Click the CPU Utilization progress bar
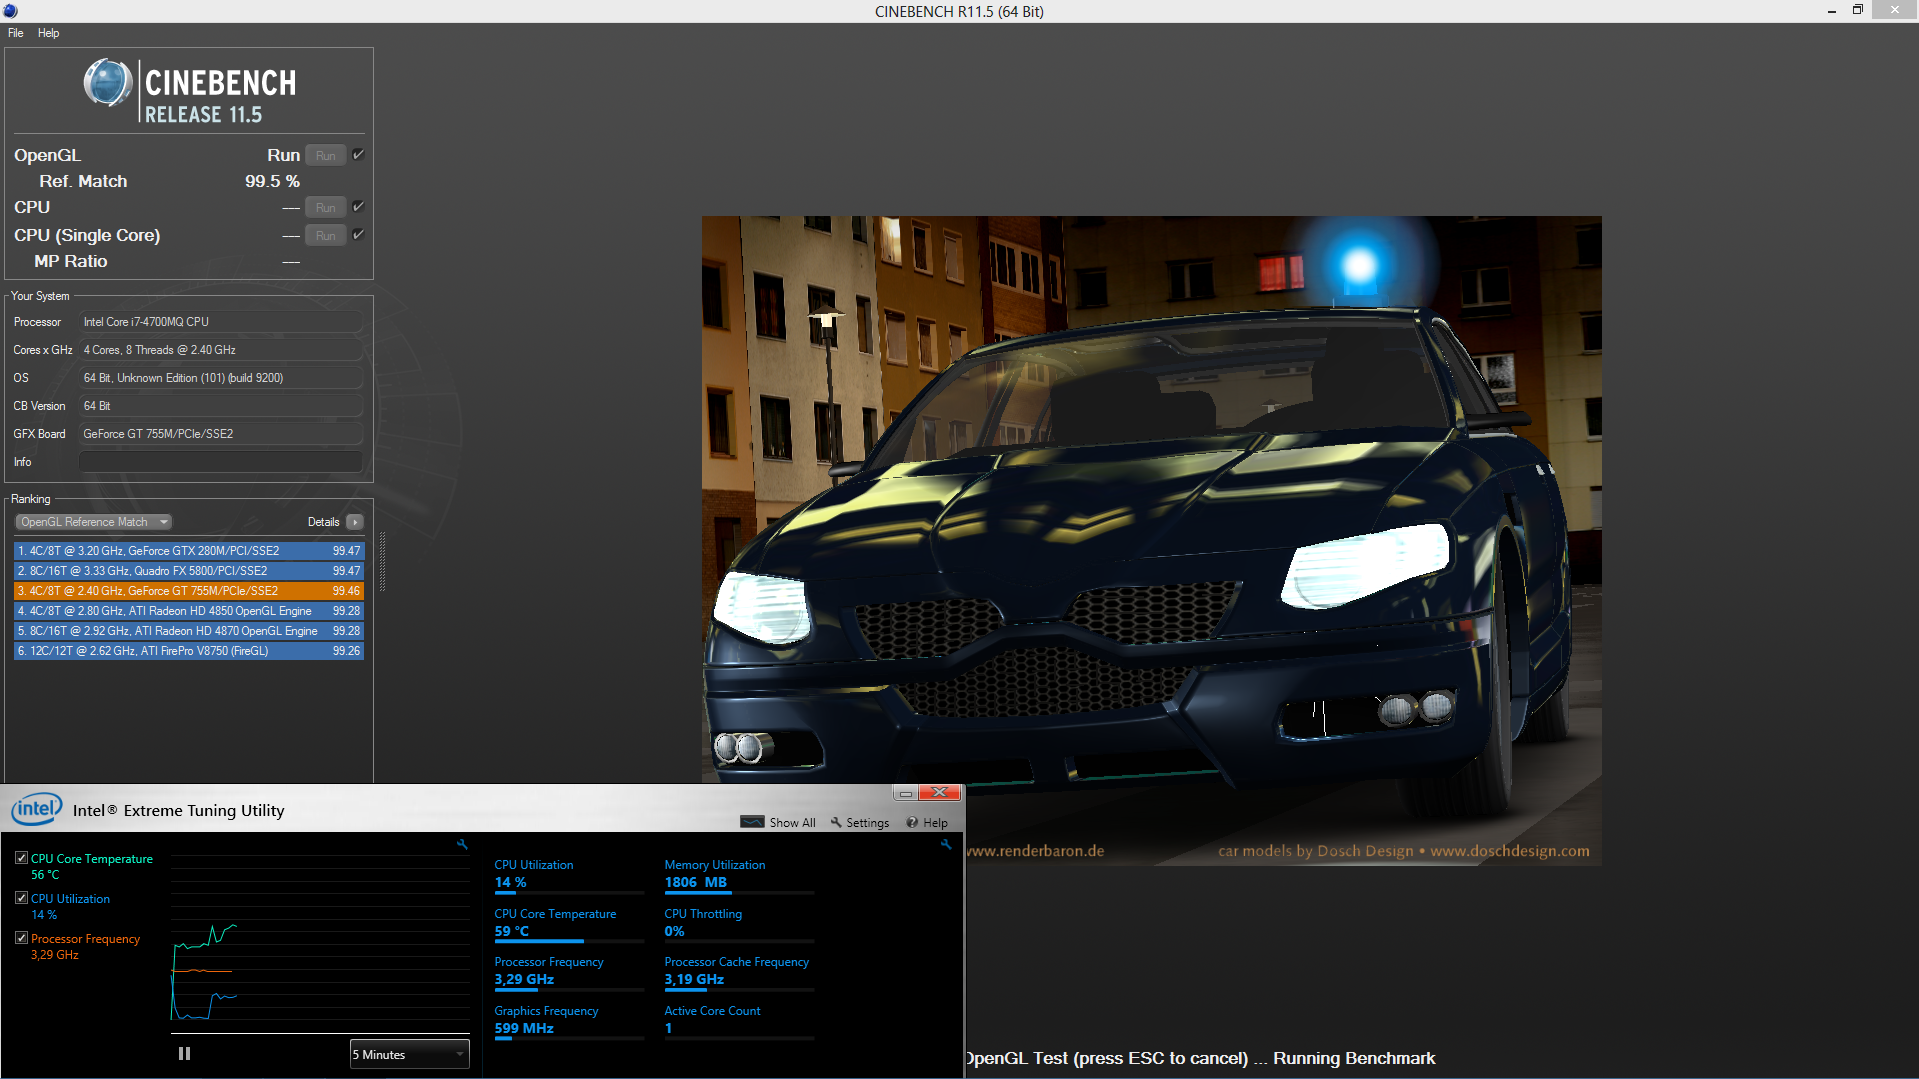The width and height of the screenshot is (1919, 1079). pyautogui.click(x=569, y=892)
